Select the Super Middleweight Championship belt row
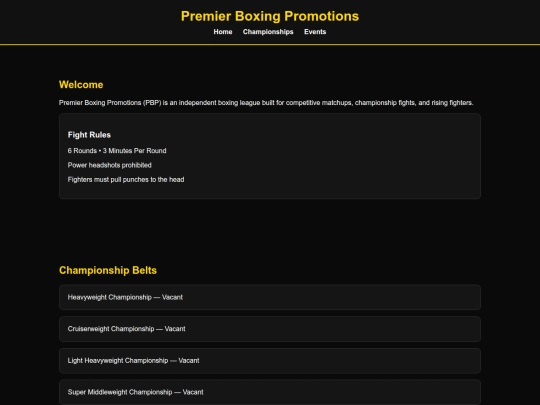 pos(270,392)
